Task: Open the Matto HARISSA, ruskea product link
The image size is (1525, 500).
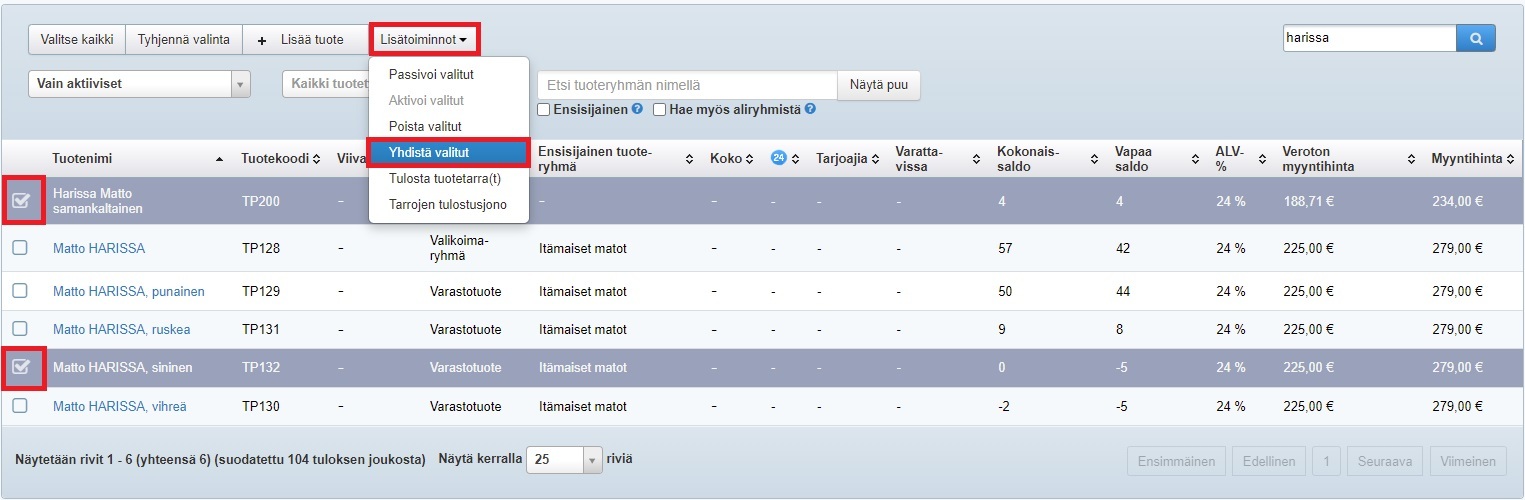Action: coord(121,329)
